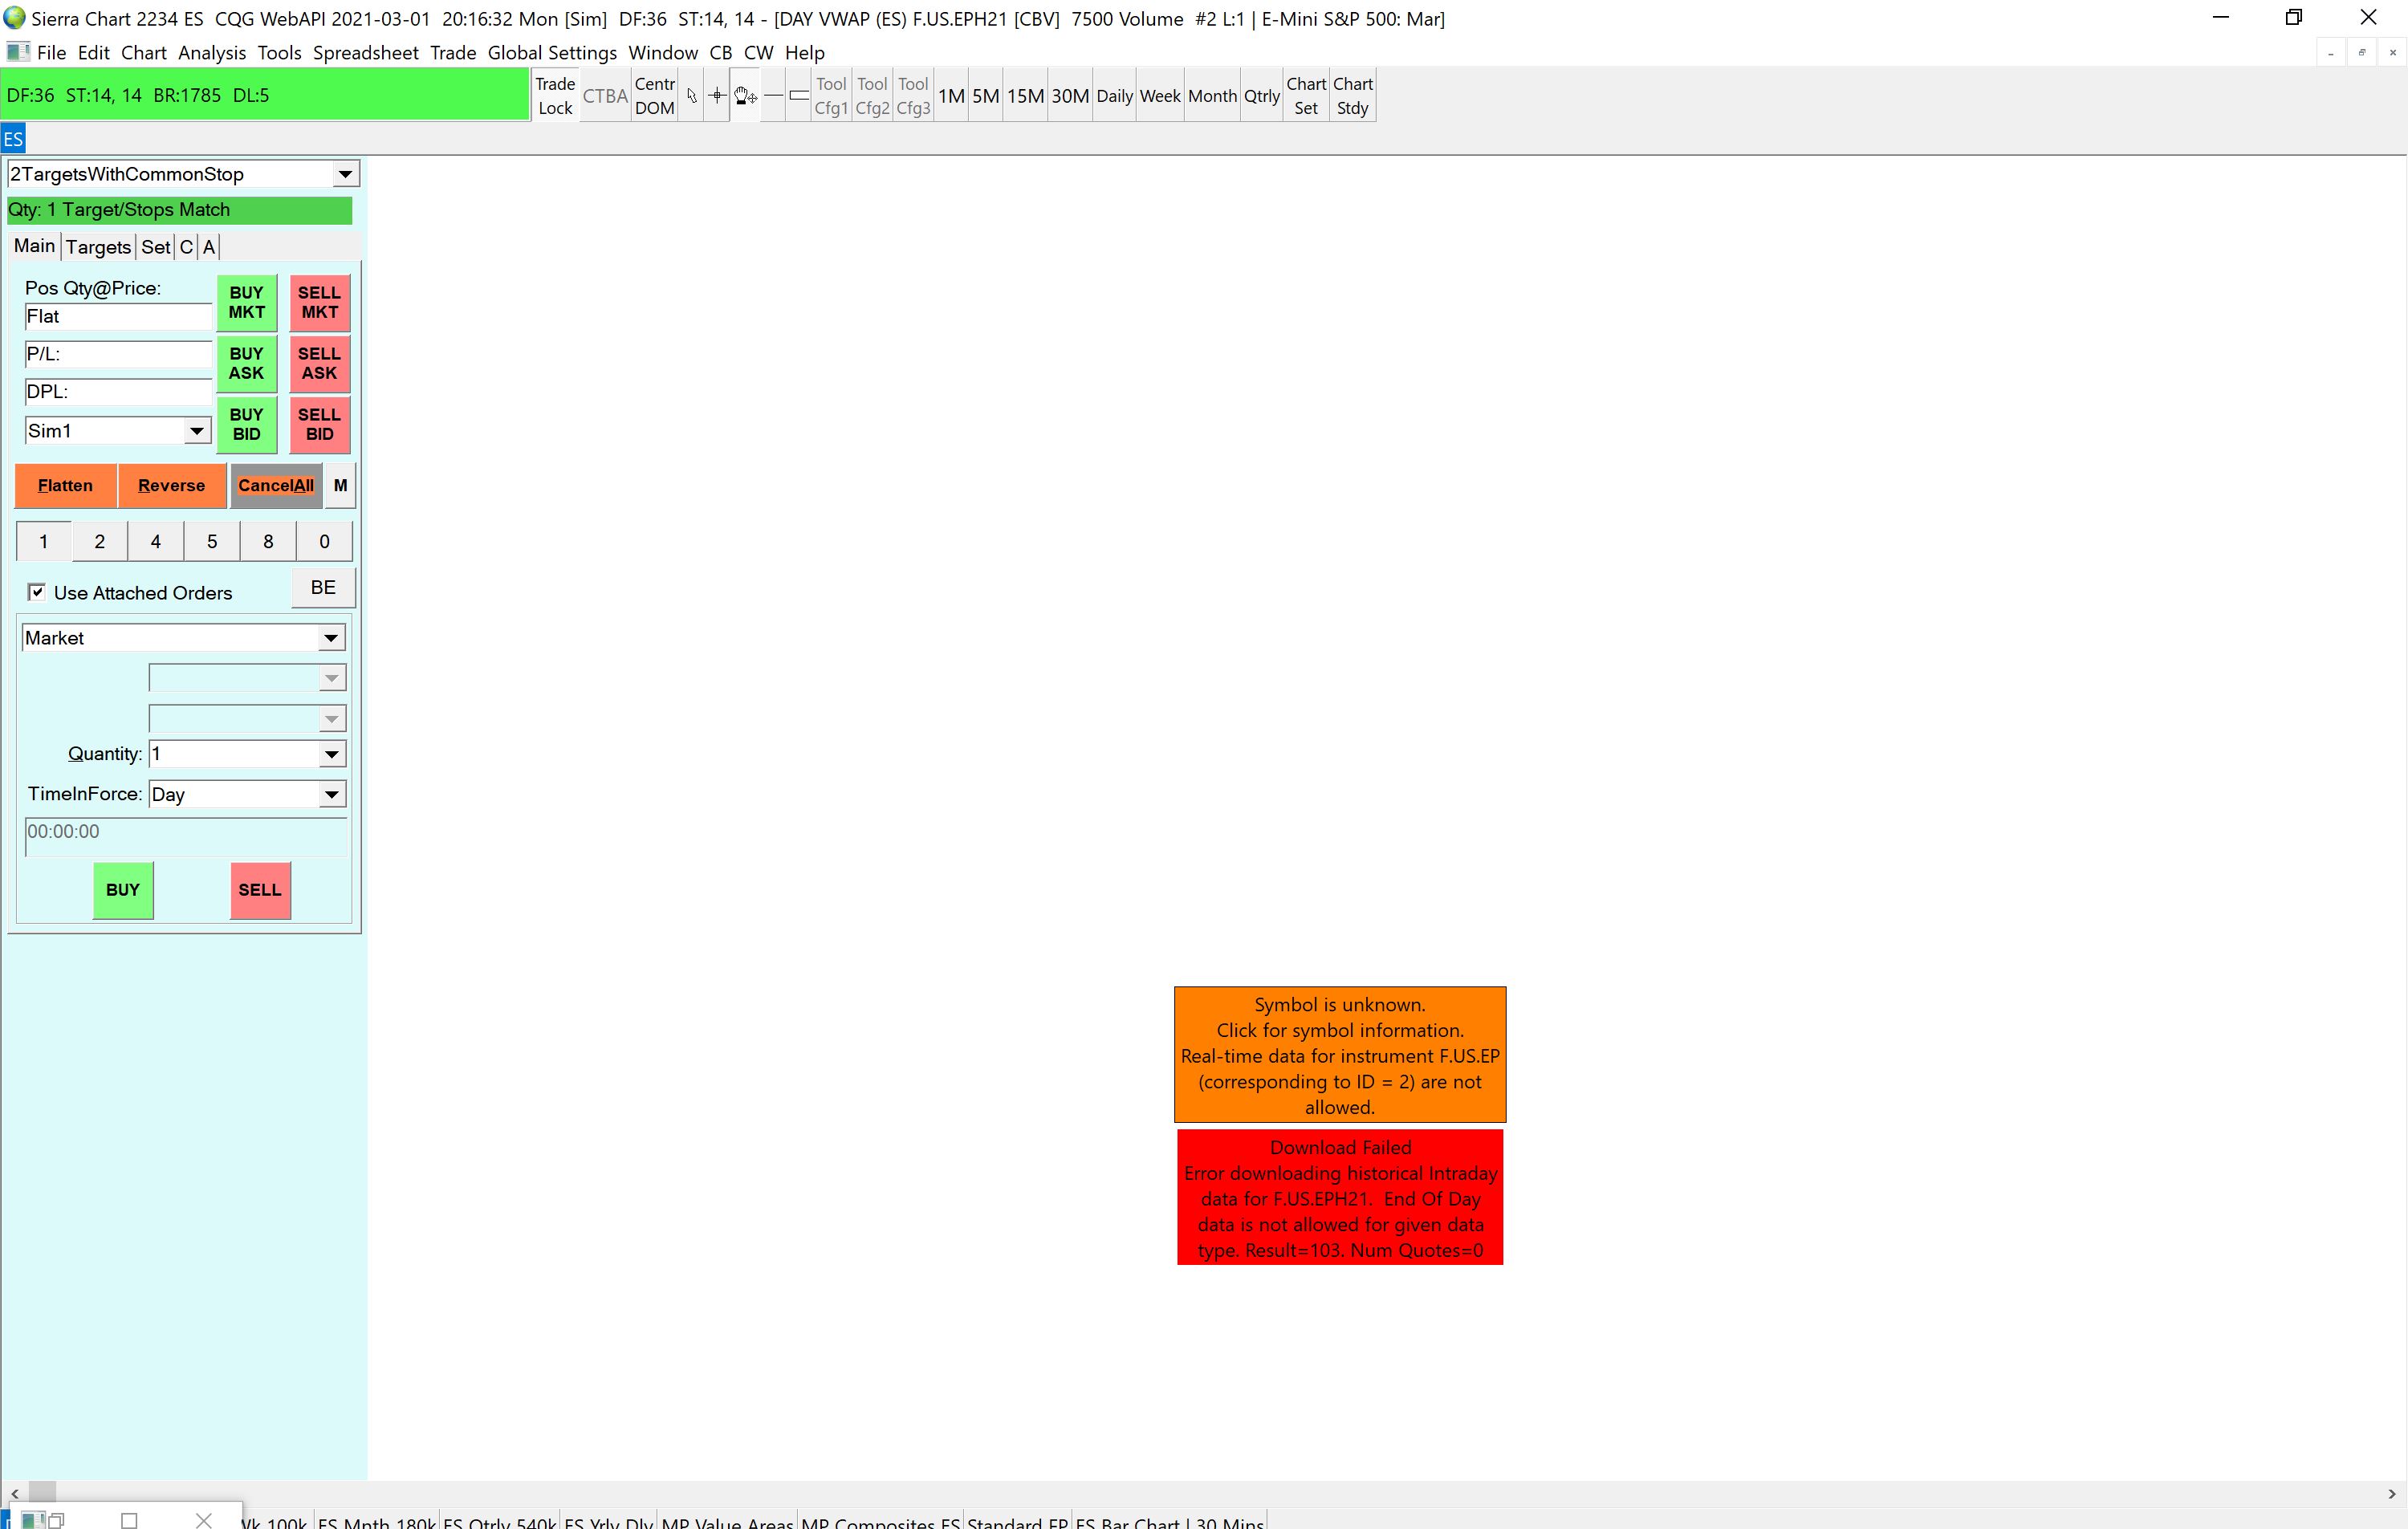
Task: Open the Sim1 account dropdown
Action: click(197, 431)
